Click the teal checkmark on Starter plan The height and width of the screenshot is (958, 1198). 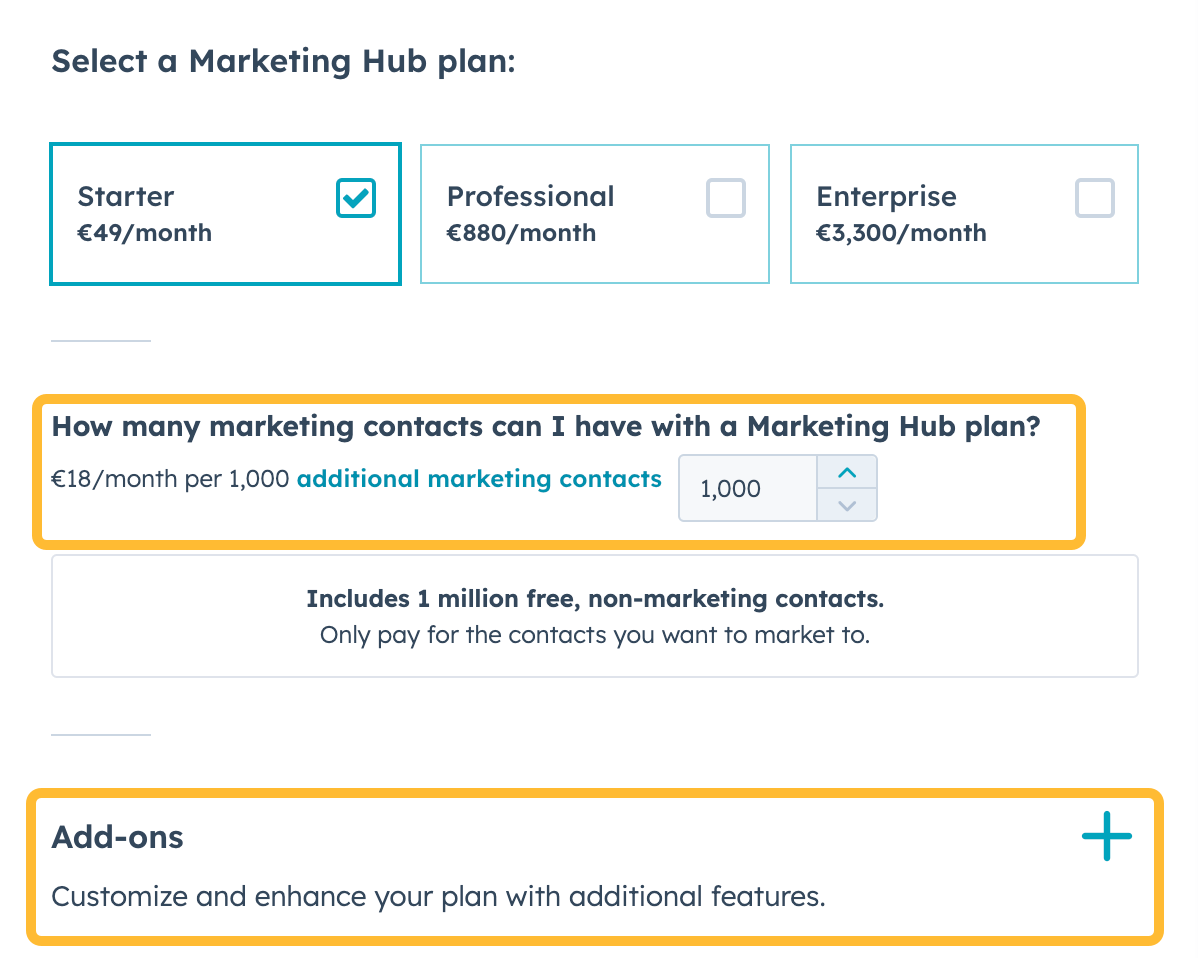coord(355,199)
